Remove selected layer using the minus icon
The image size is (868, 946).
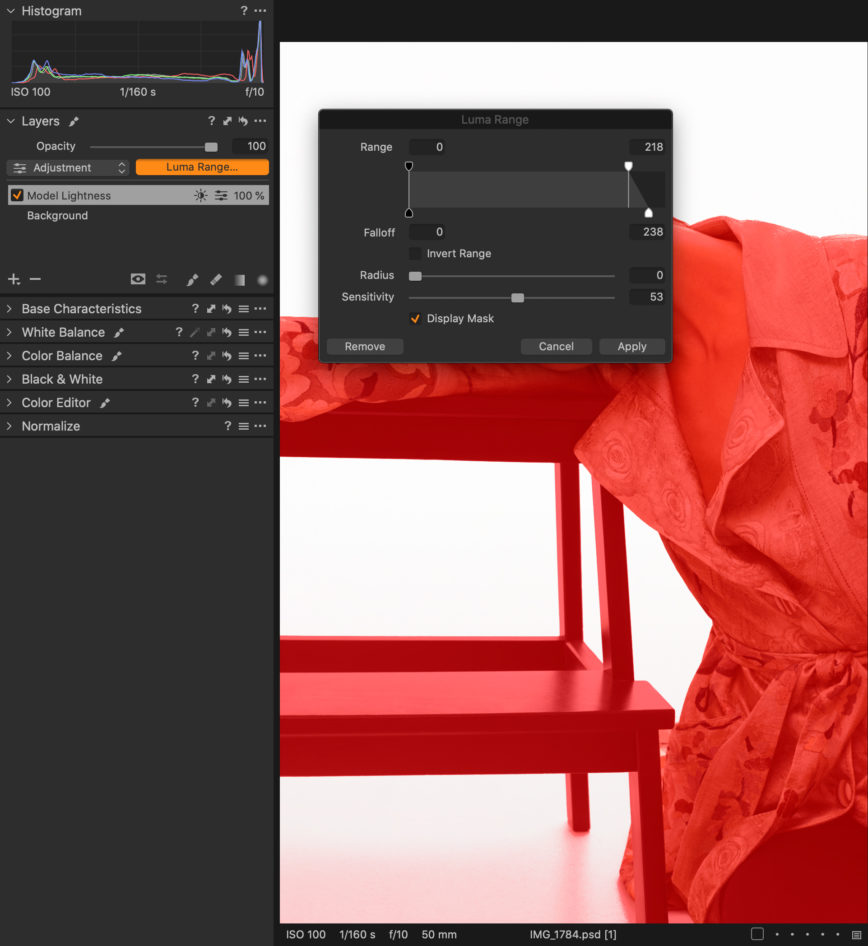click(x=35, y=279)
